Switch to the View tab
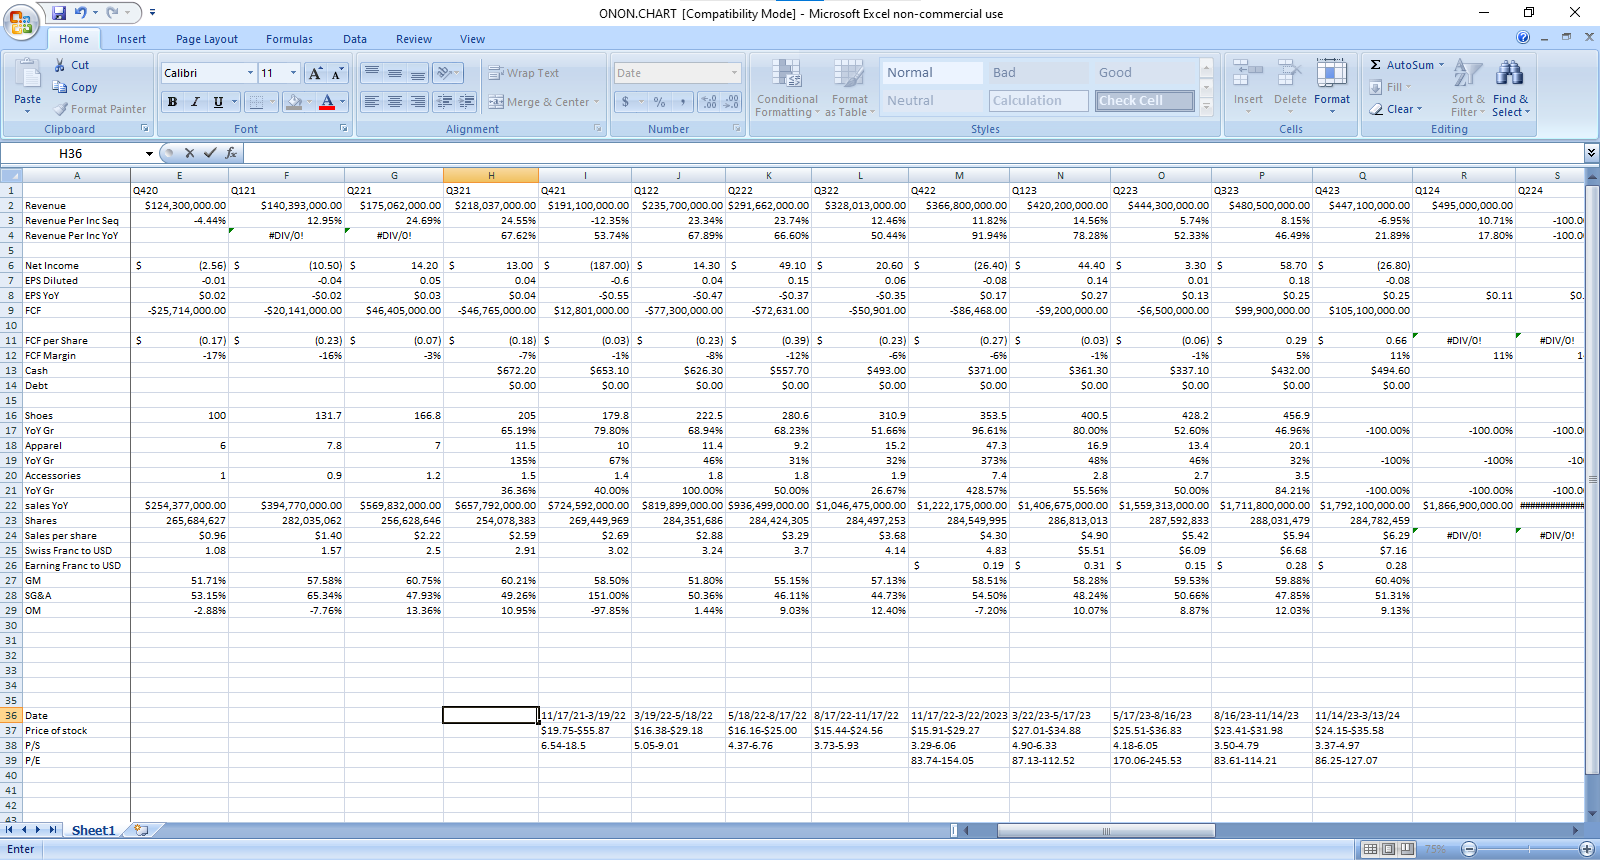 (472, 39)
